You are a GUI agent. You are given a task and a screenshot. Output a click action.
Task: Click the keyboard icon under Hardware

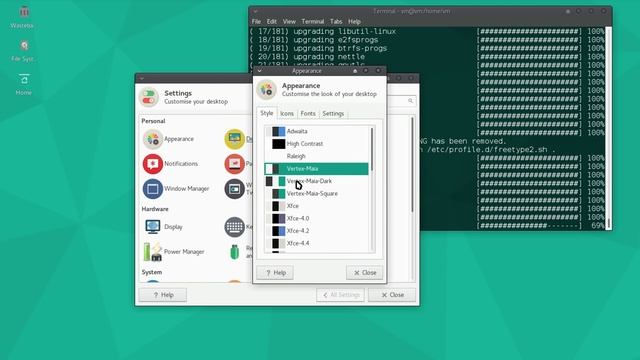coord(234,227)
